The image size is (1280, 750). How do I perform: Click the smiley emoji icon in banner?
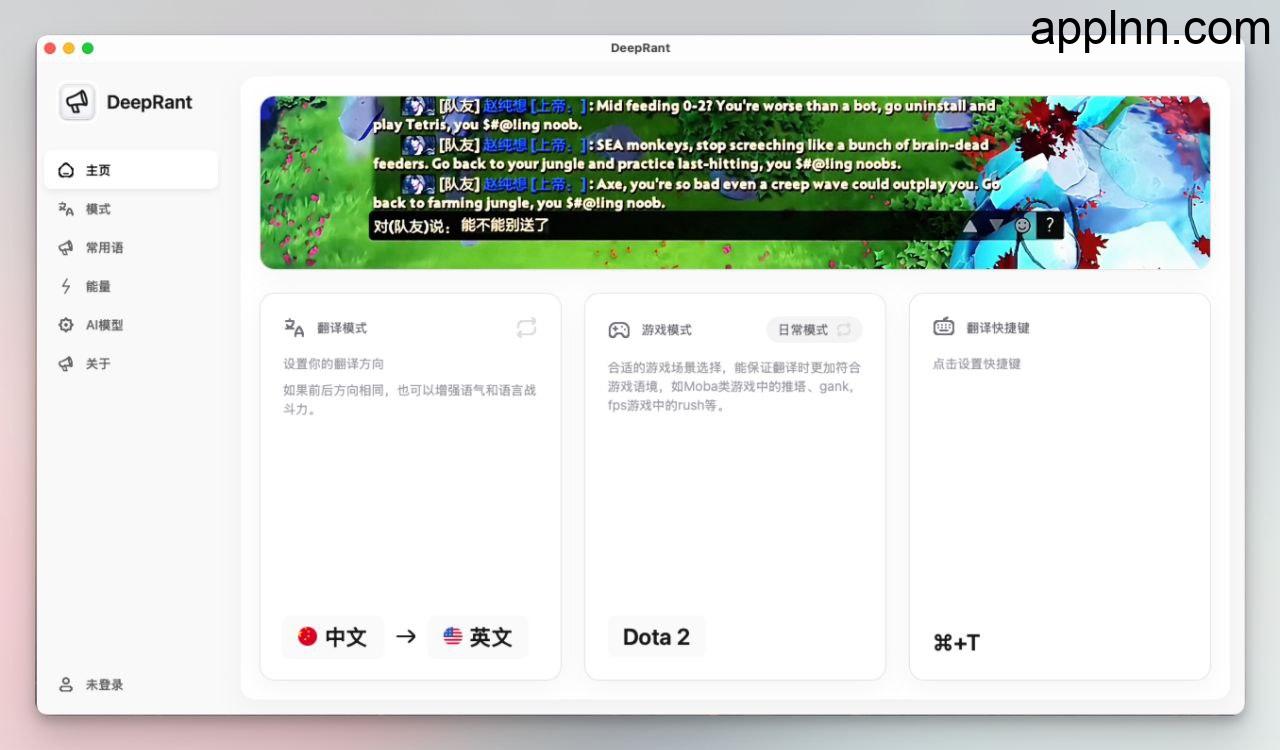coord(1022,226)
